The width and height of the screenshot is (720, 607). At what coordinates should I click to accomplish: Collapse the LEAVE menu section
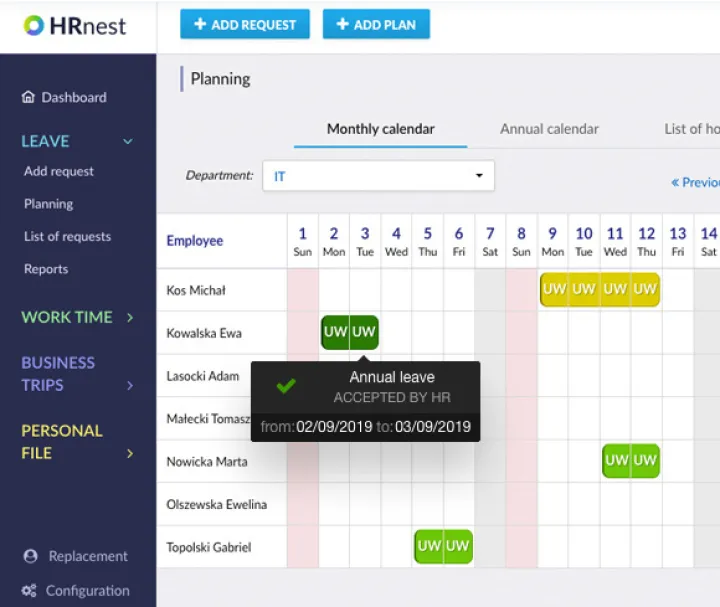pyautogui.click(x=127, y=142)
